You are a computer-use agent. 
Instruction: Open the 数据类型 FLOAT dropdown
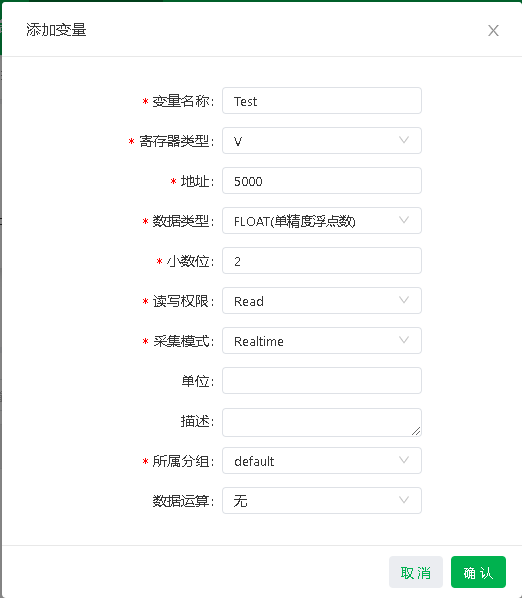(322, 221)
